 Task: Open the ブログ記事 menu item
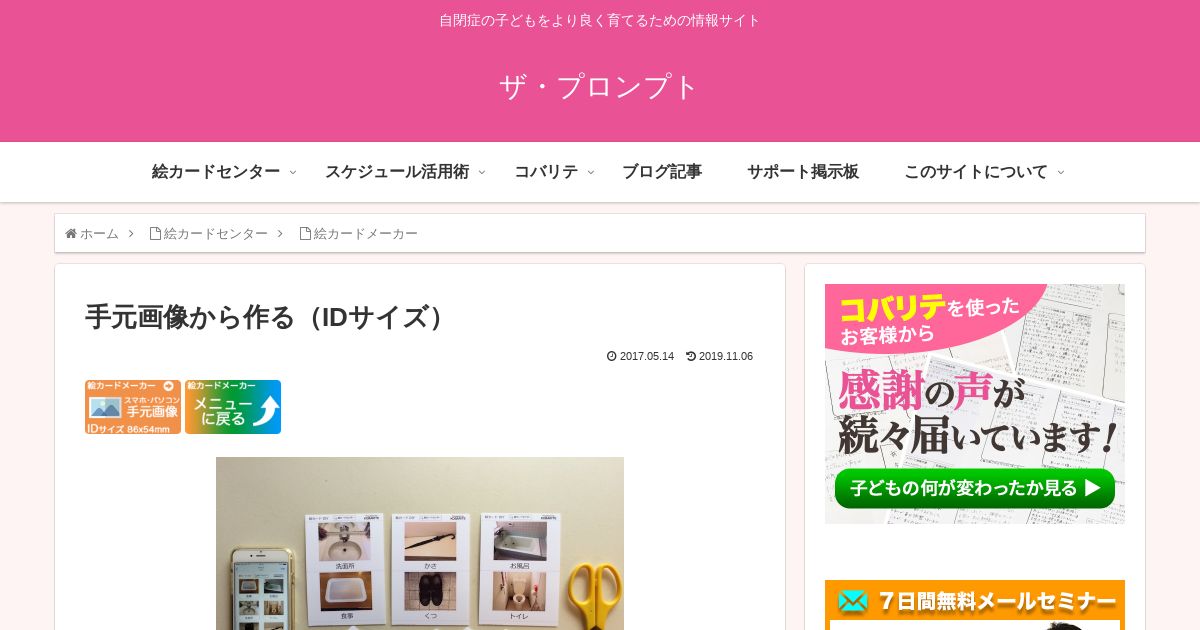coord(662,172)
